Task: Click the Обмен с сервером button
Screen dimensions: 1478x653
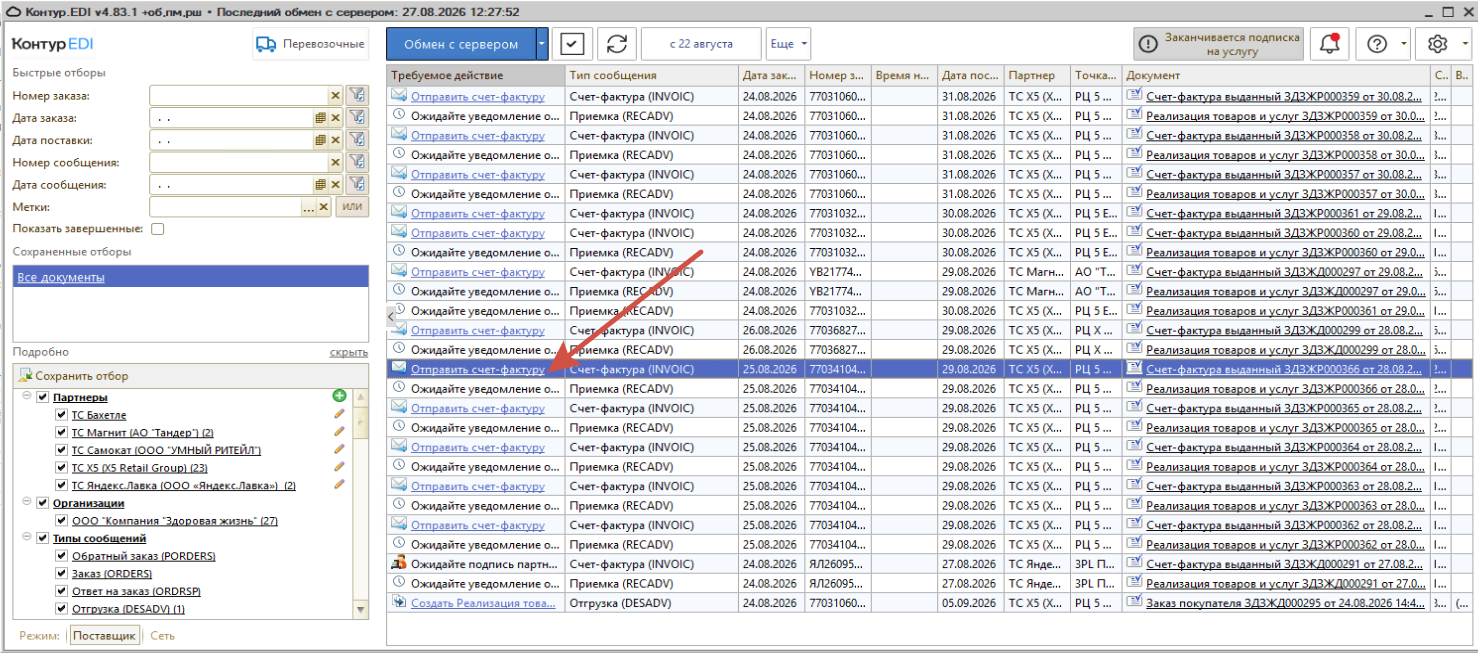Action: point(461,44)
